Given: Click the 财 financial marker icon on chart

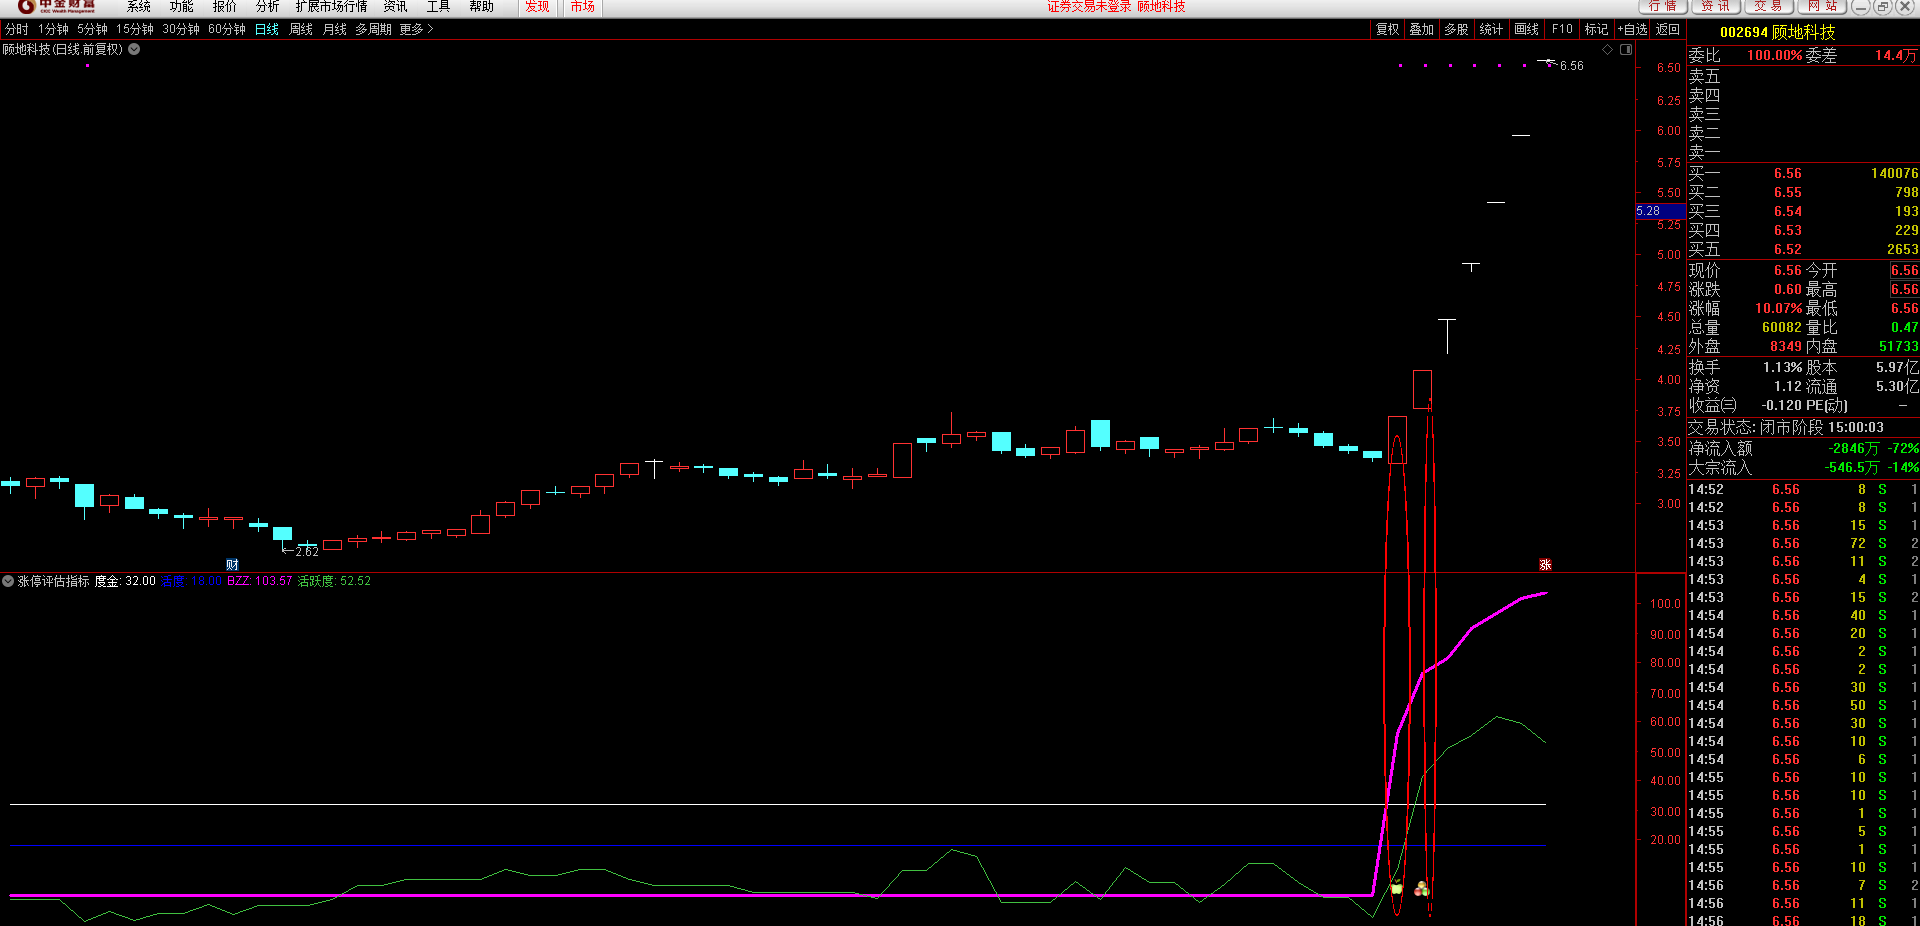Looking at the screenshot, I should point(232,565).
